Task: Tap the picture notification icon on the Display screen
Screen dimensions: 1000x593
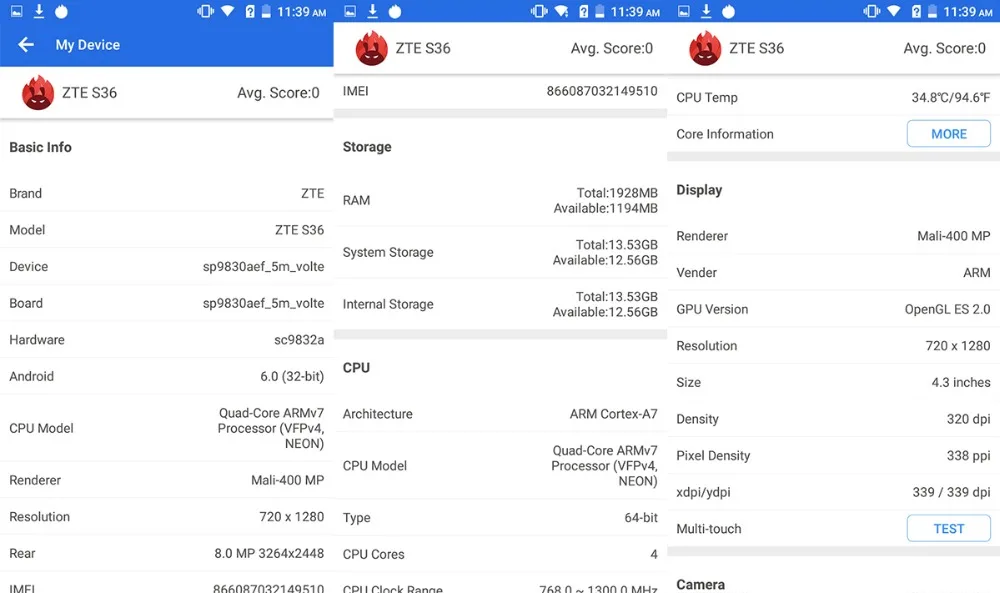Action: 684,11
